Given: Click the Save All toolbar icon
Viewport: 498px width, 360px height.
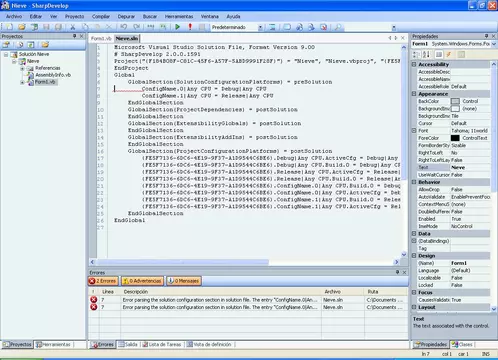Looking at the screenshot, I should [58, 27].
